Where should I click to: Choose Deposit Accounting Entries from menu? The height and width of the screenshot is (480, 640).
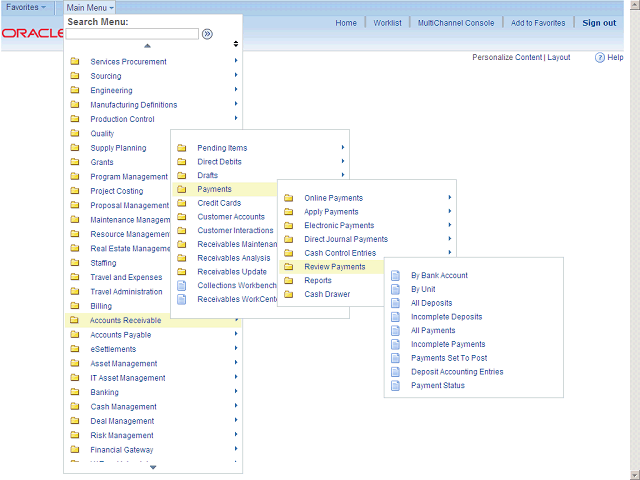coord(457,372)
